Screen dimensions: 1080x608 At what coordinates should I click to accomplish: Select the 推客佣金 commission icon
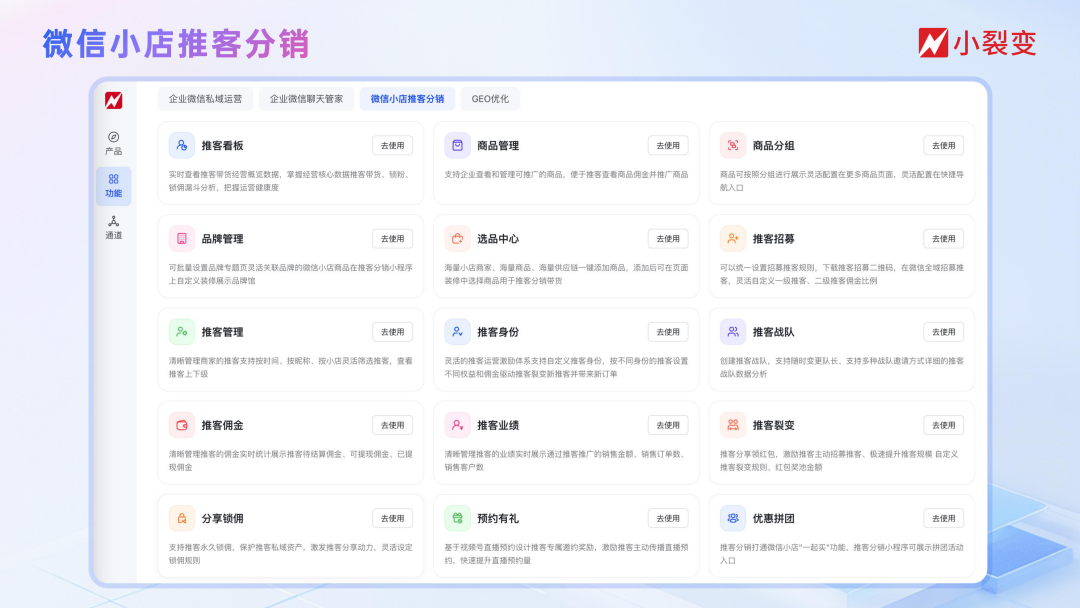183,425
